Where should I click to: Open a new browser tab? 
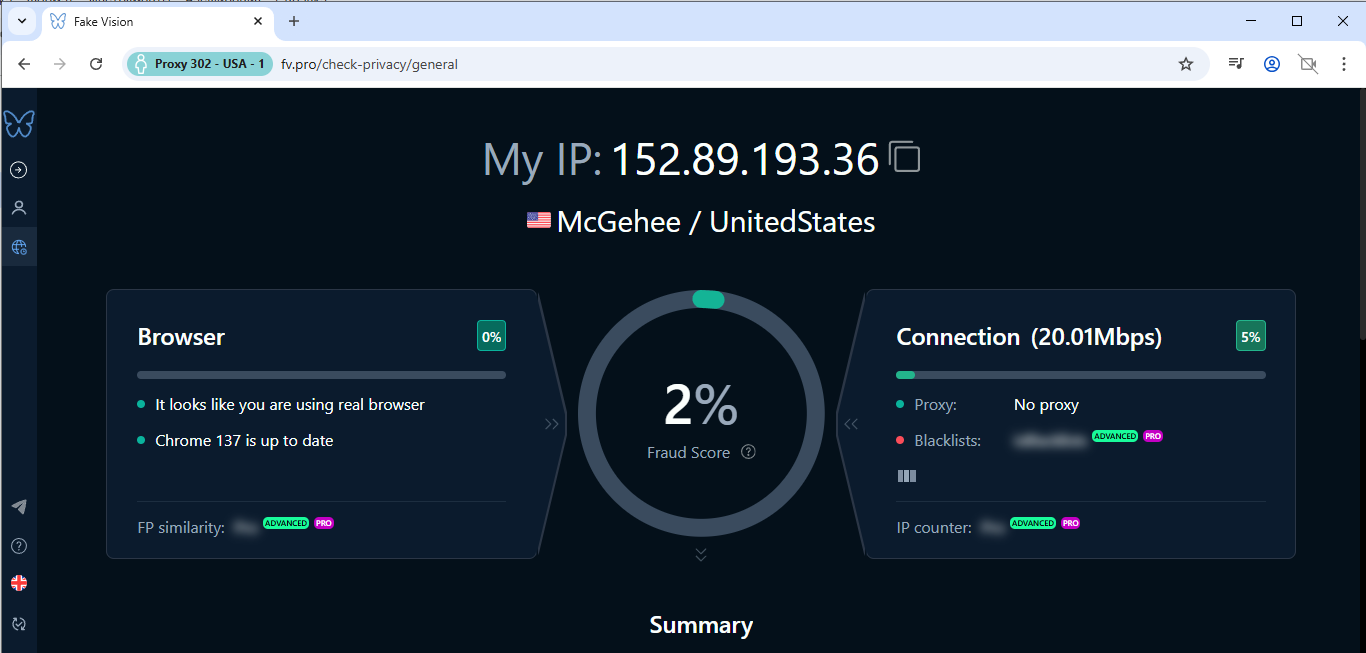click(x=294, y=21)
